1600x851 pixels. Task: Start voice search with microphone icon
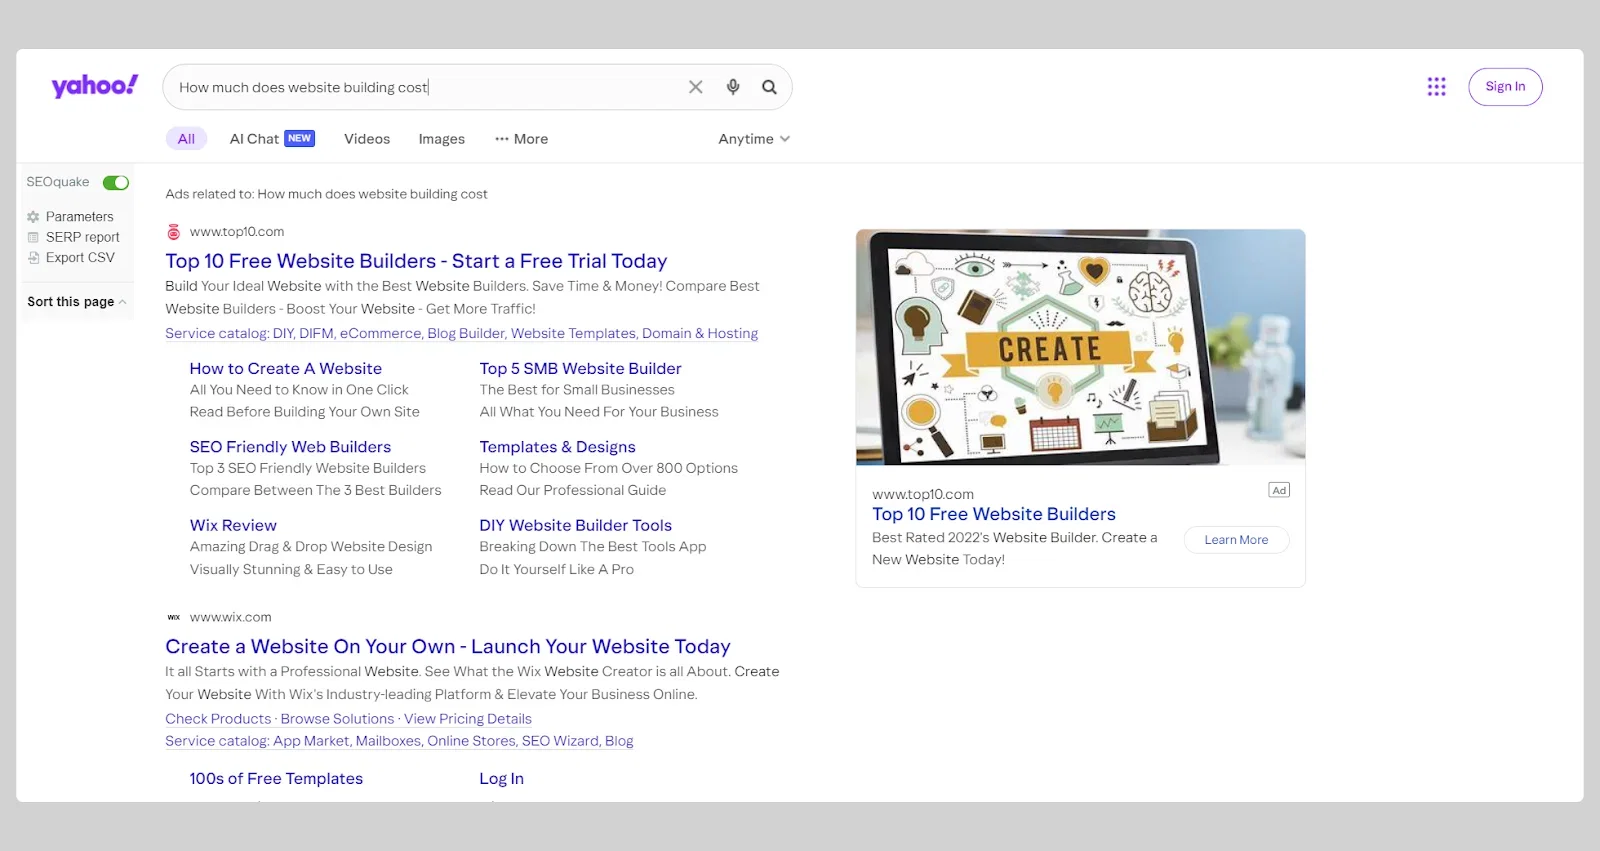pos(733,87)
